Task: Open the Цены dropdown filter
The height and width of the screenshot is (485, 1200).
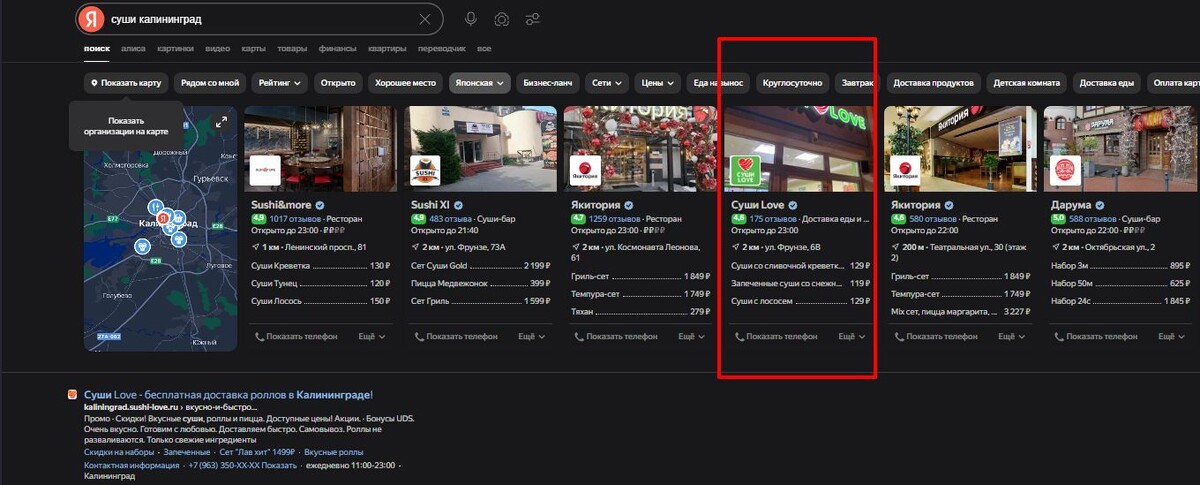Action: pyautogui.click(x=658, y=83)
